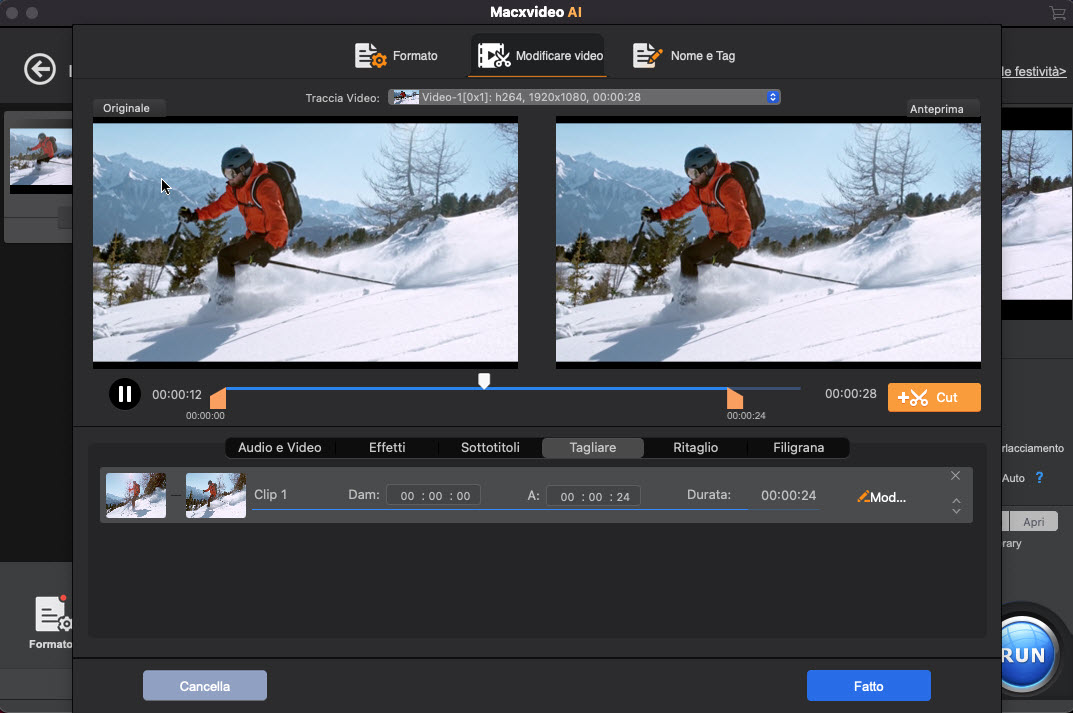Move Clip 1 up with arrow
Screen dimensions: 1073x713
coord(956,501)
